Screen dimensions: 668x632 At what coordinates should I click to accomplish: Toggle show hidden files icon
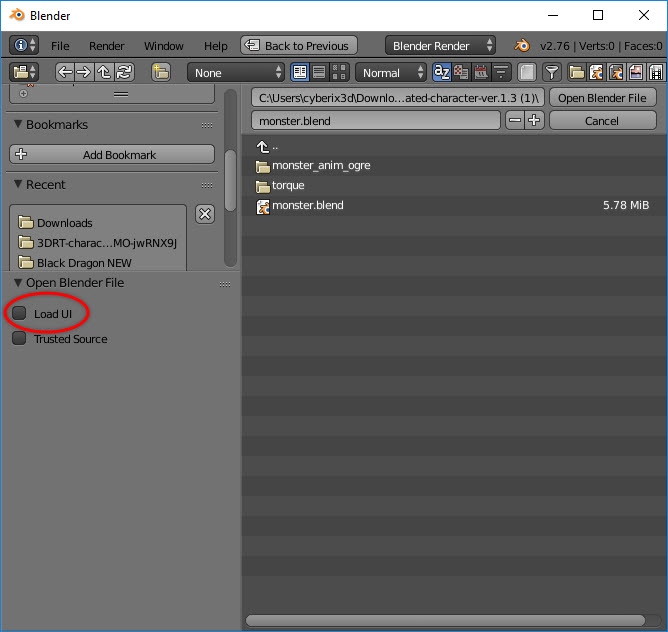coord(527,72)
